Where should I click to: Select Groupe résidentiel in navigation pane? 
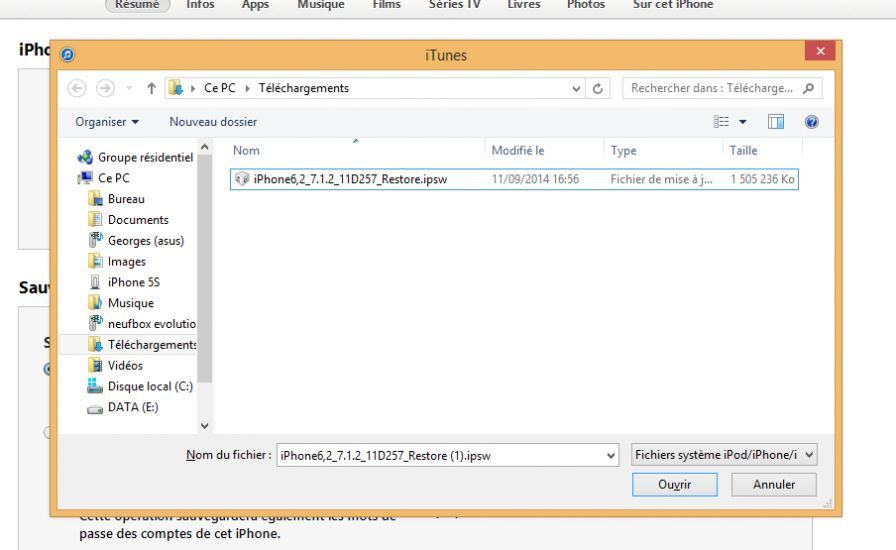[x=136, y=157]
